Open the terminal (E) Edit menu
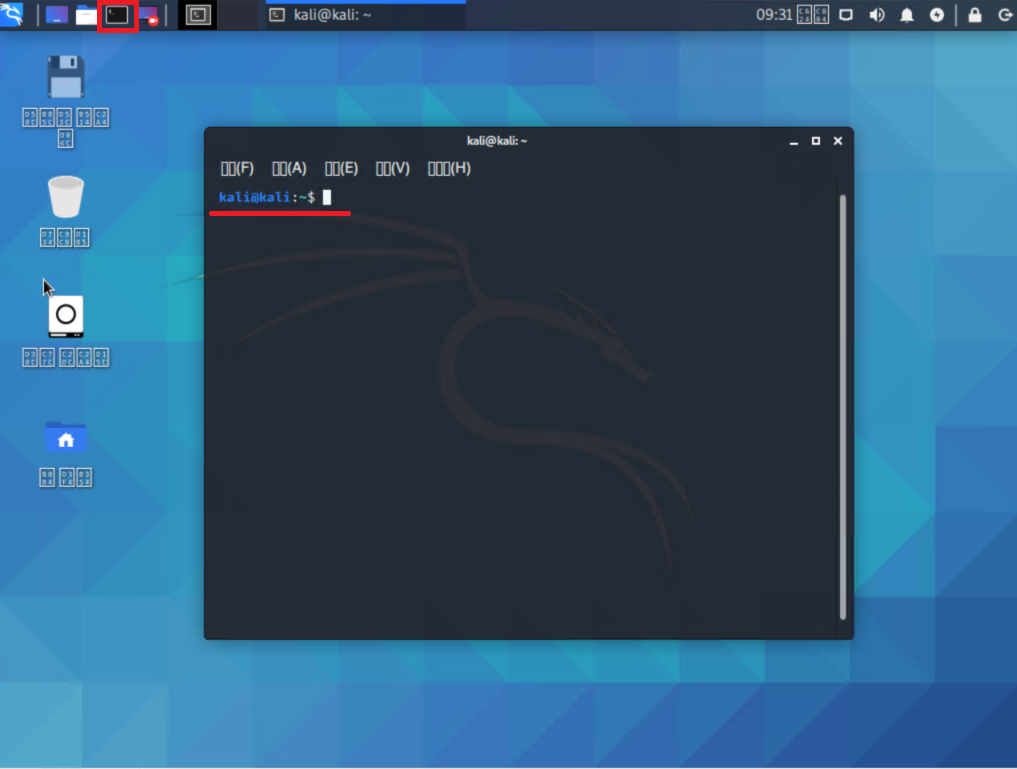Viewport: 1017px width, 769px height. pos(341,169)
